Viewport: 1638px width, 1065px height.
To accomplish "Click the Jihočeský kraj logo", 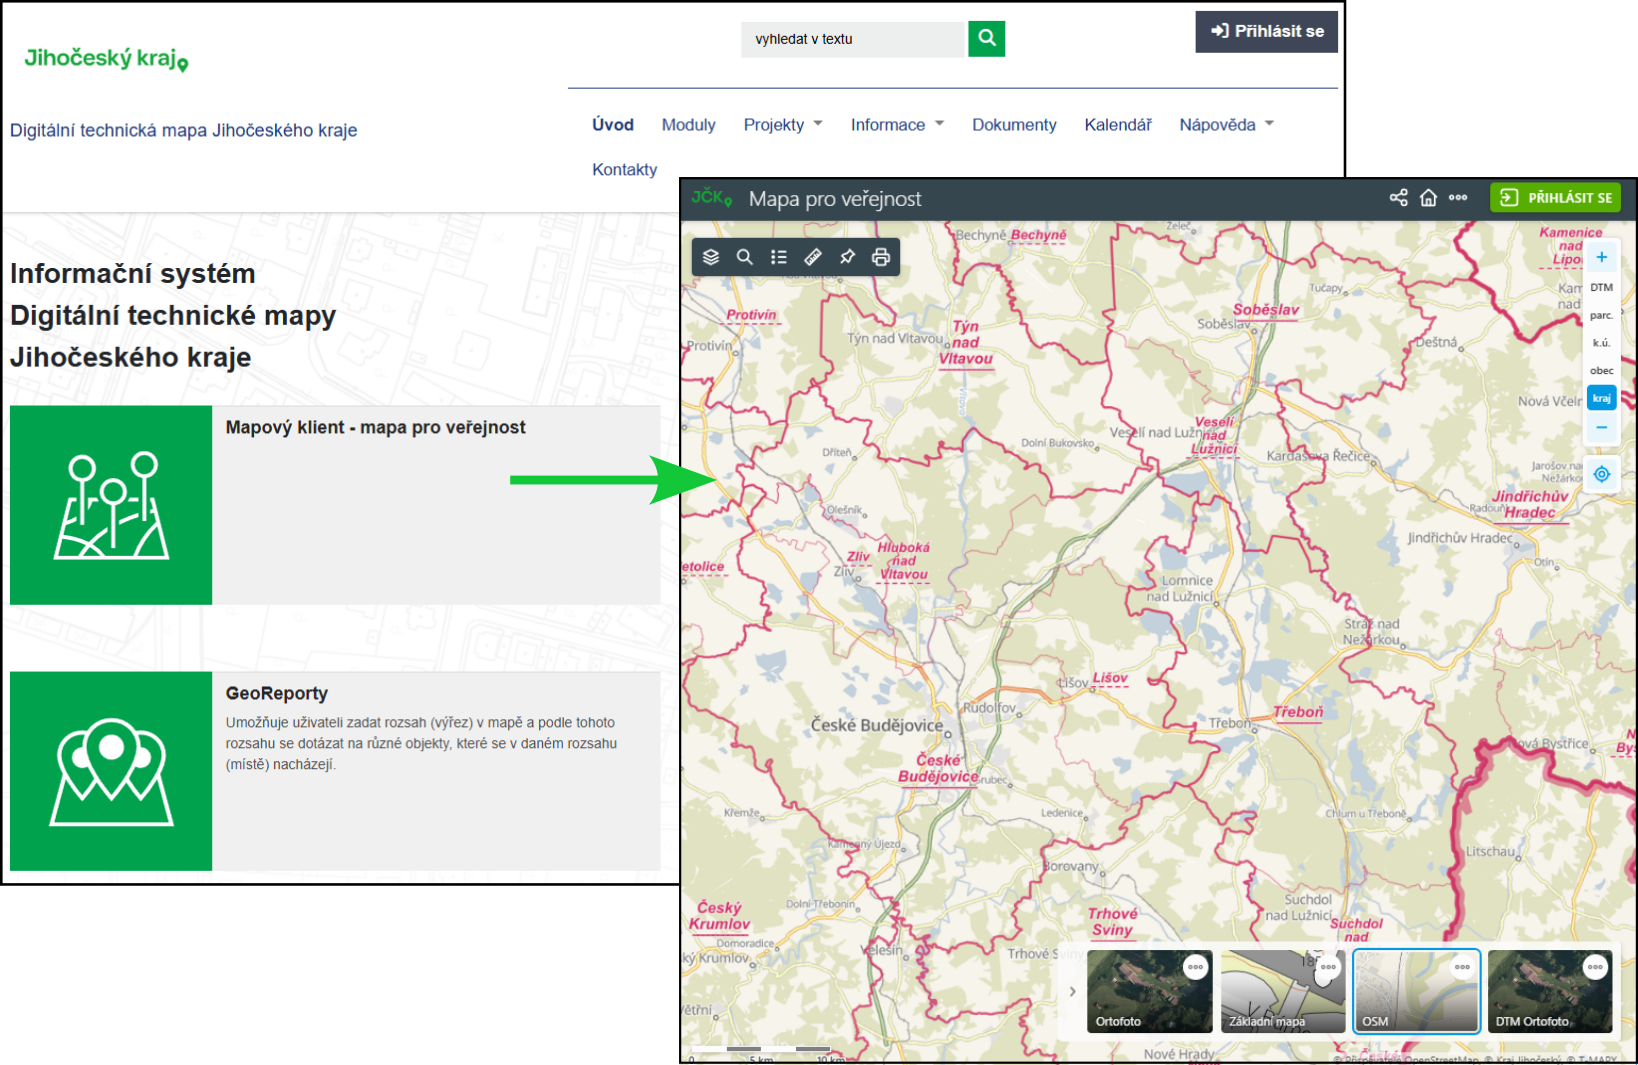I will 106,59.
